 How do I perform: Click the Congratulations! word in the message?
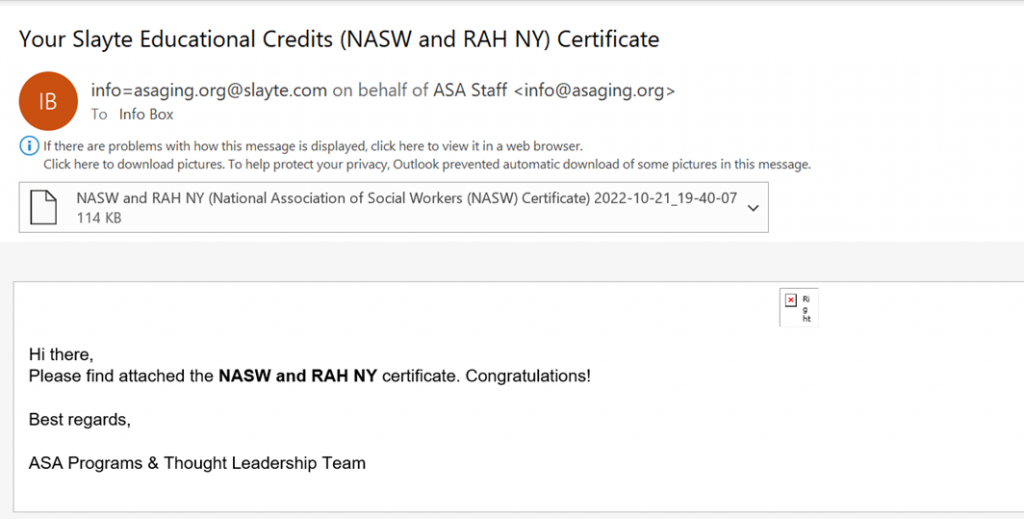coord(528,376)
